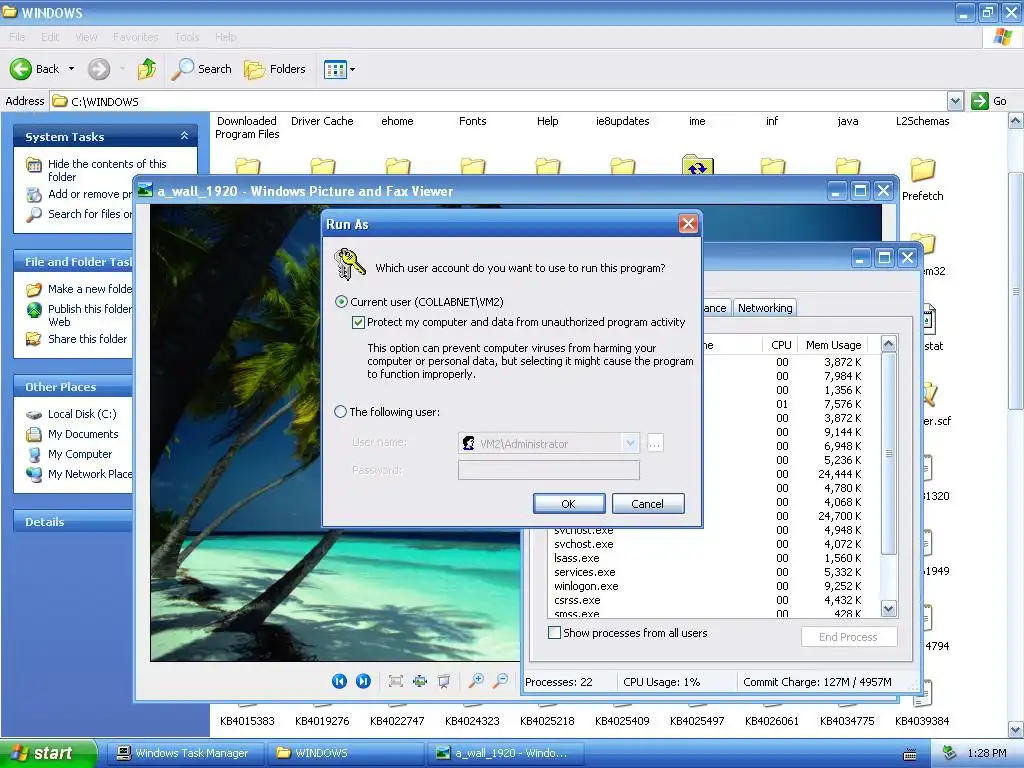1024x768 pixels.
Task: Open the Start menu
Action: (x=47, y=753)
